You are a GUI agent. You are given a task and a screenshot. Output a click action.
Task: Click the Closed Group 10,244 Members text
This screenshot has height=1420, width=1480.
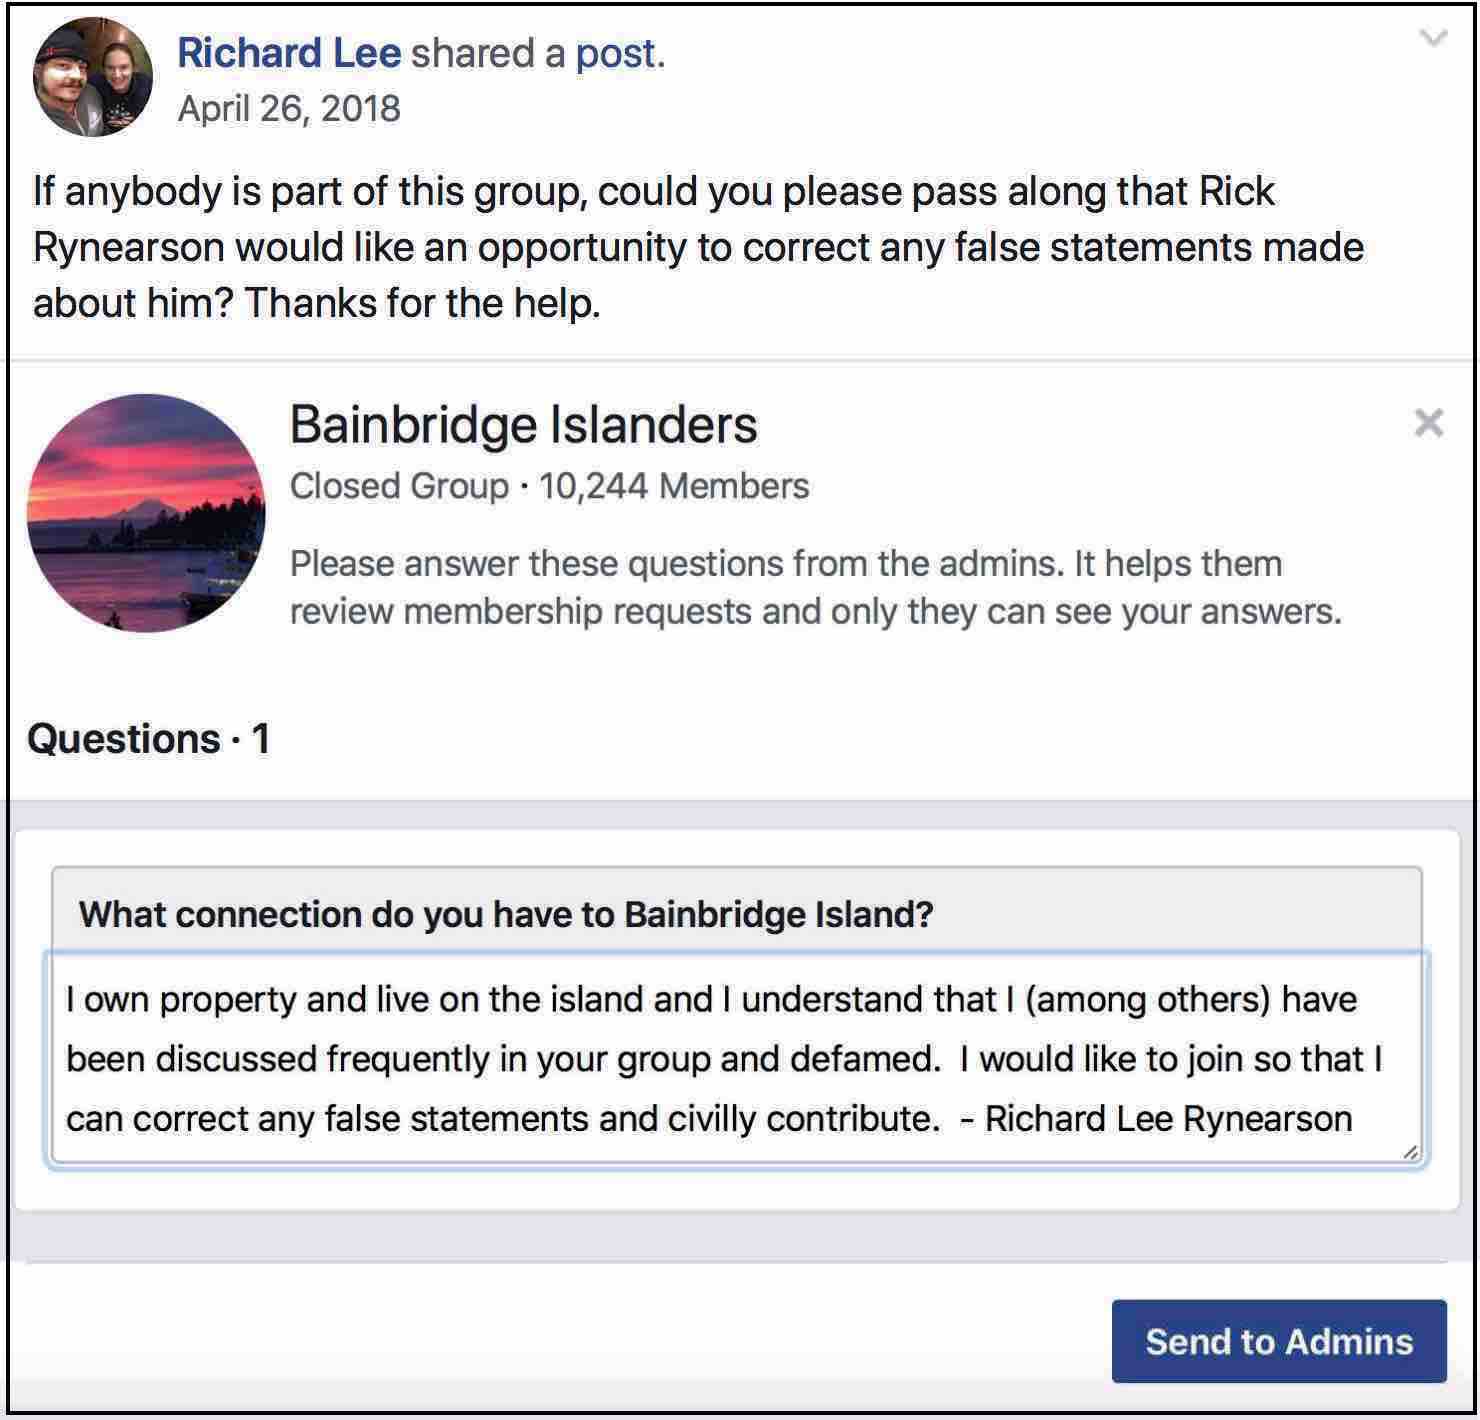coord(549,486)
